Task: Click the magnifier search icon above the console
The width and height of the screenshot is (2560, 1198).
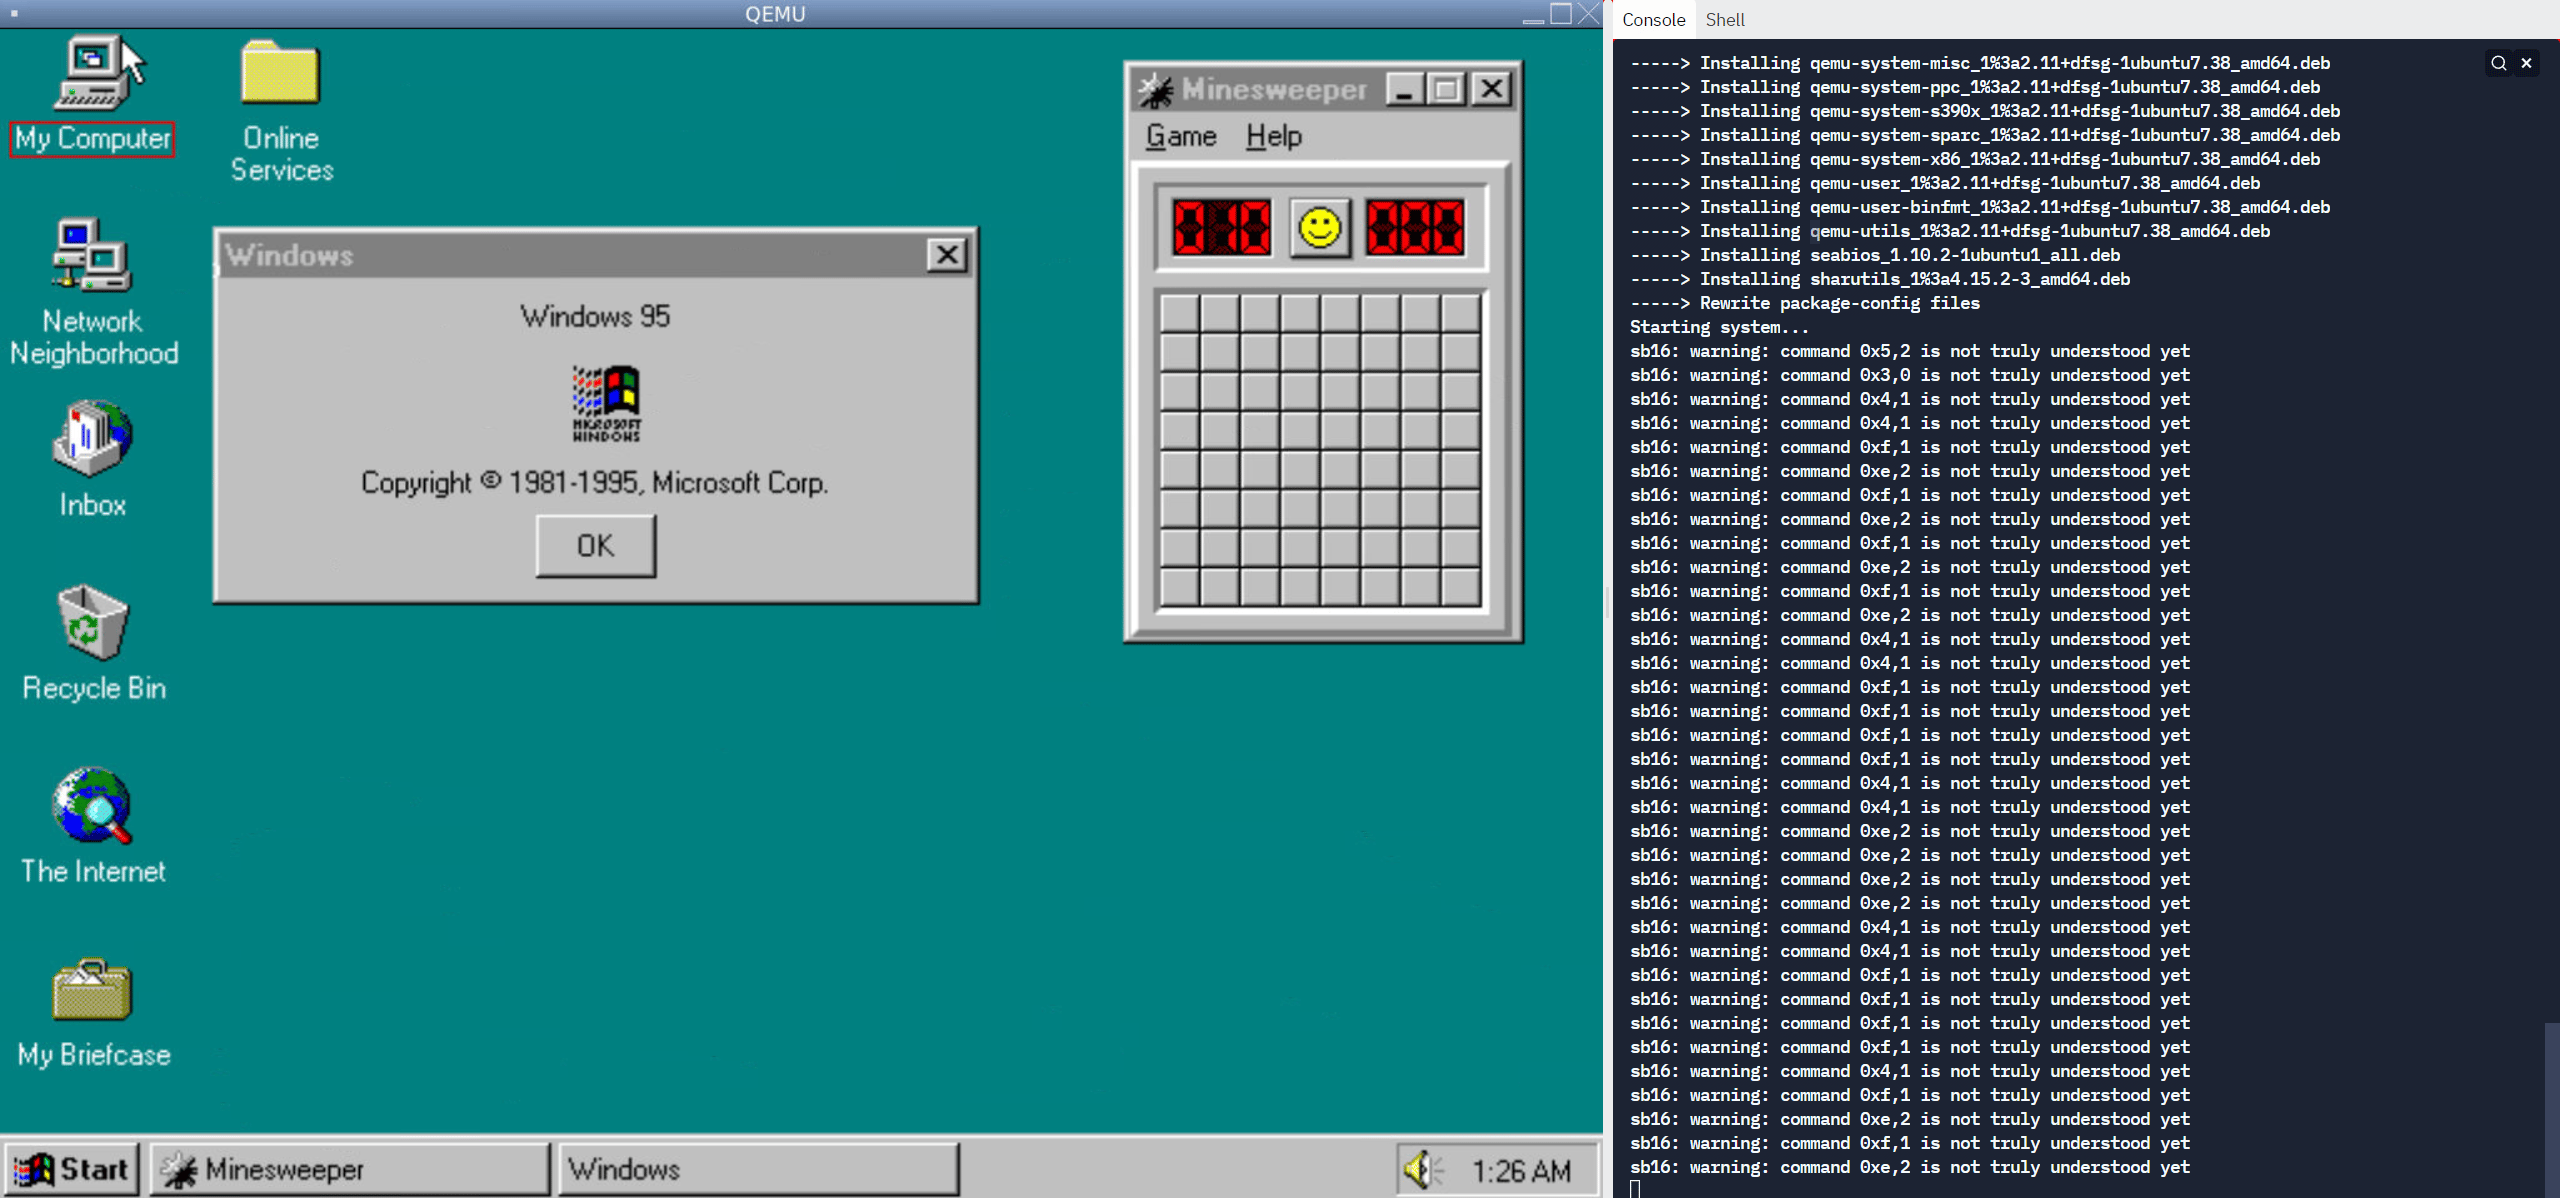Action: click(x=2498, y=63)
